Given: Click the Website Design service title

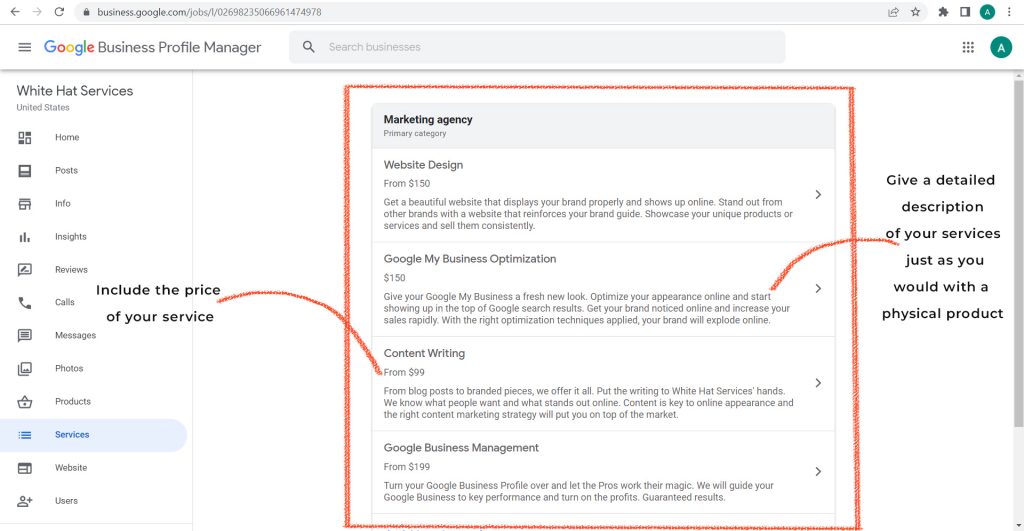Looking at the screenshot, I should pyautogui.click(x=423, y=165).
